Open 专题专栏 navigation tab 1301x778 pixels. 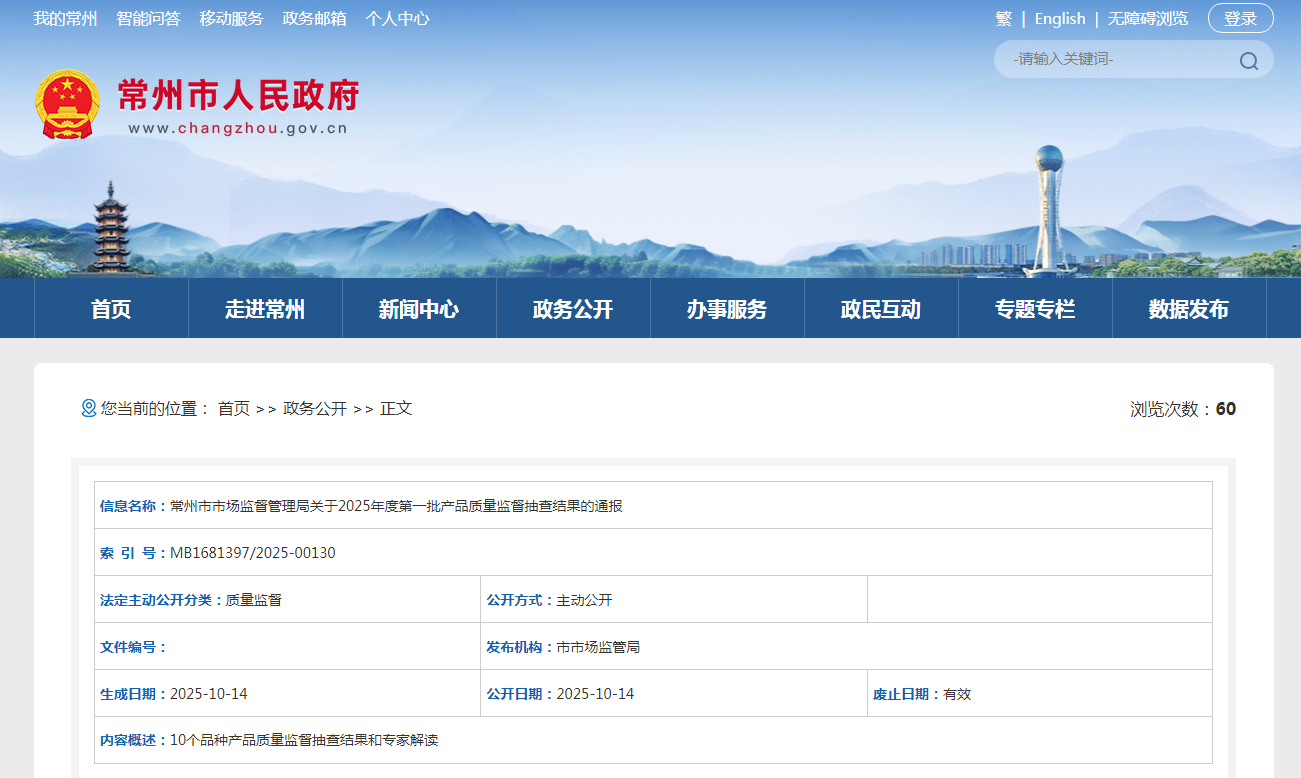click(x=1035, y=309)
